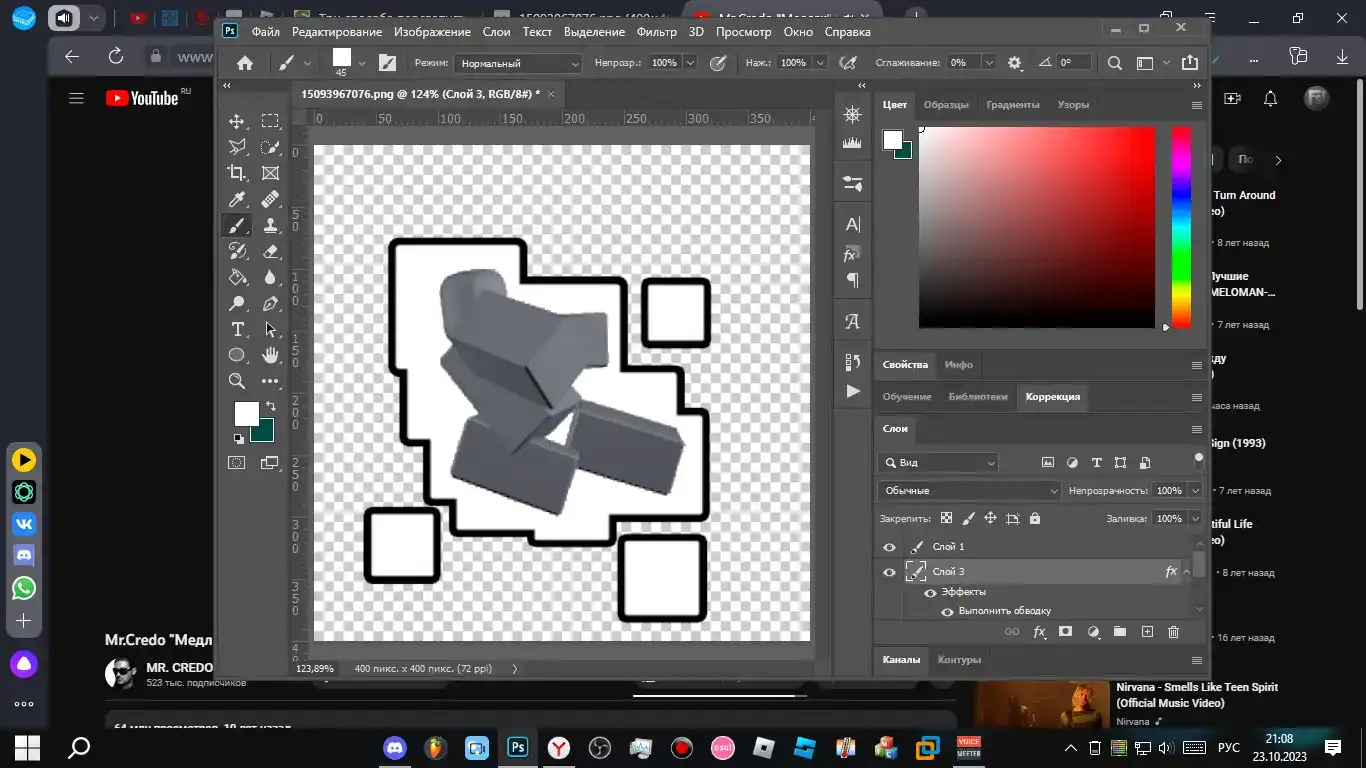Open the Изображение menu
The height and width of the screenshot is (768, 1366).
(x=432, y=32)
